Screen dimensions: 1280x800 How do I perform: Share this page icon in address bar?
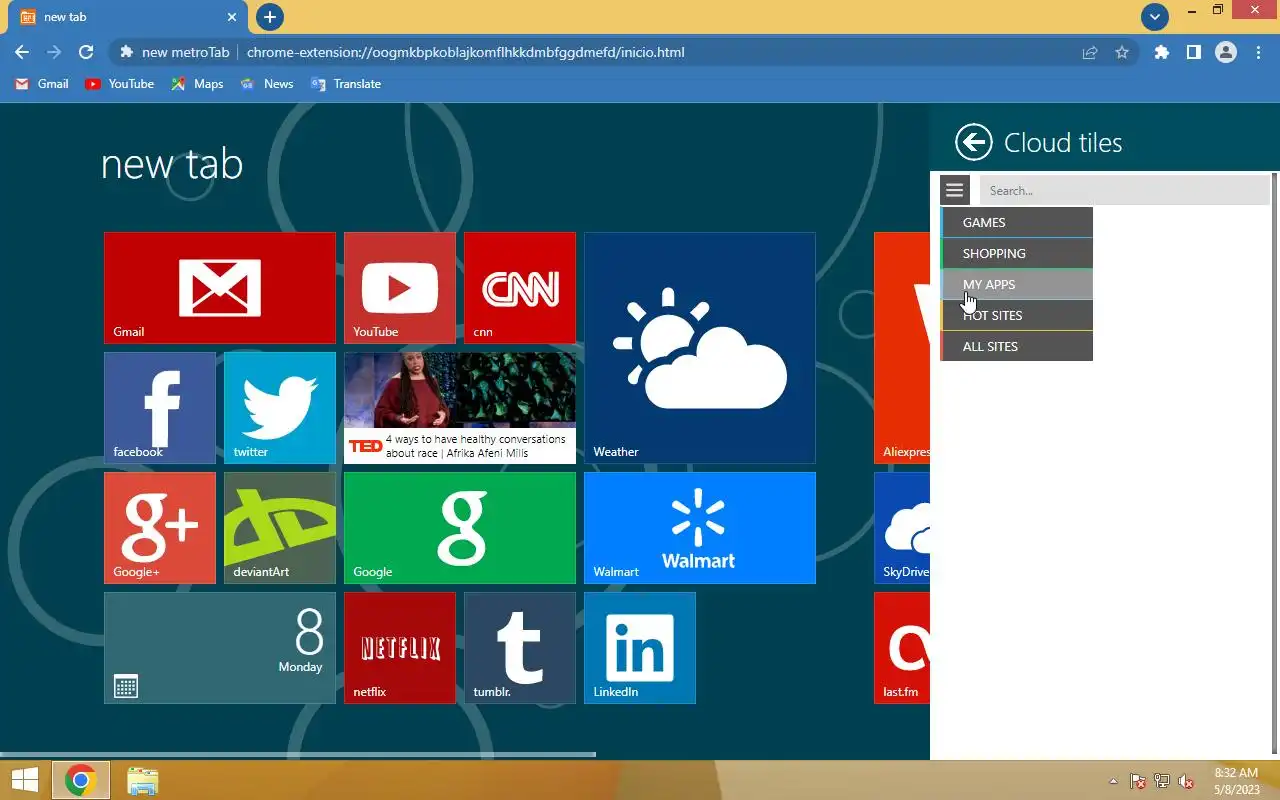[1090, 52]
